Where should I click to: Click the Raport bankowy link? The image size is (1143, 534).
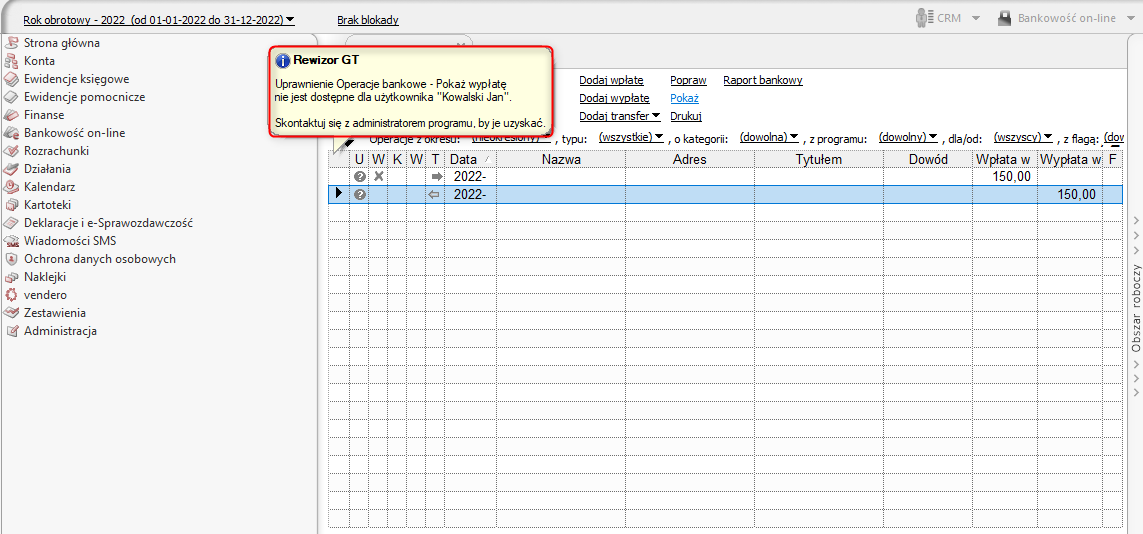pyautogui.click(x=762, y=80)
